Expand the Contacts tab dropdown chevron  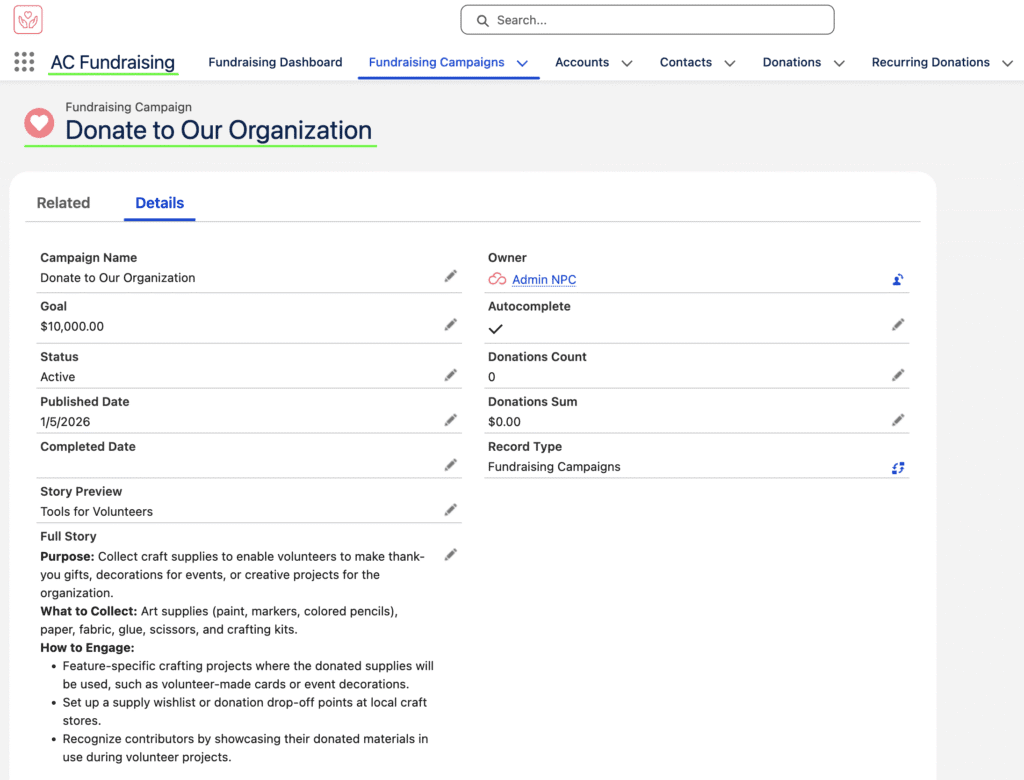pyautogui.click(x=730, y=63)
